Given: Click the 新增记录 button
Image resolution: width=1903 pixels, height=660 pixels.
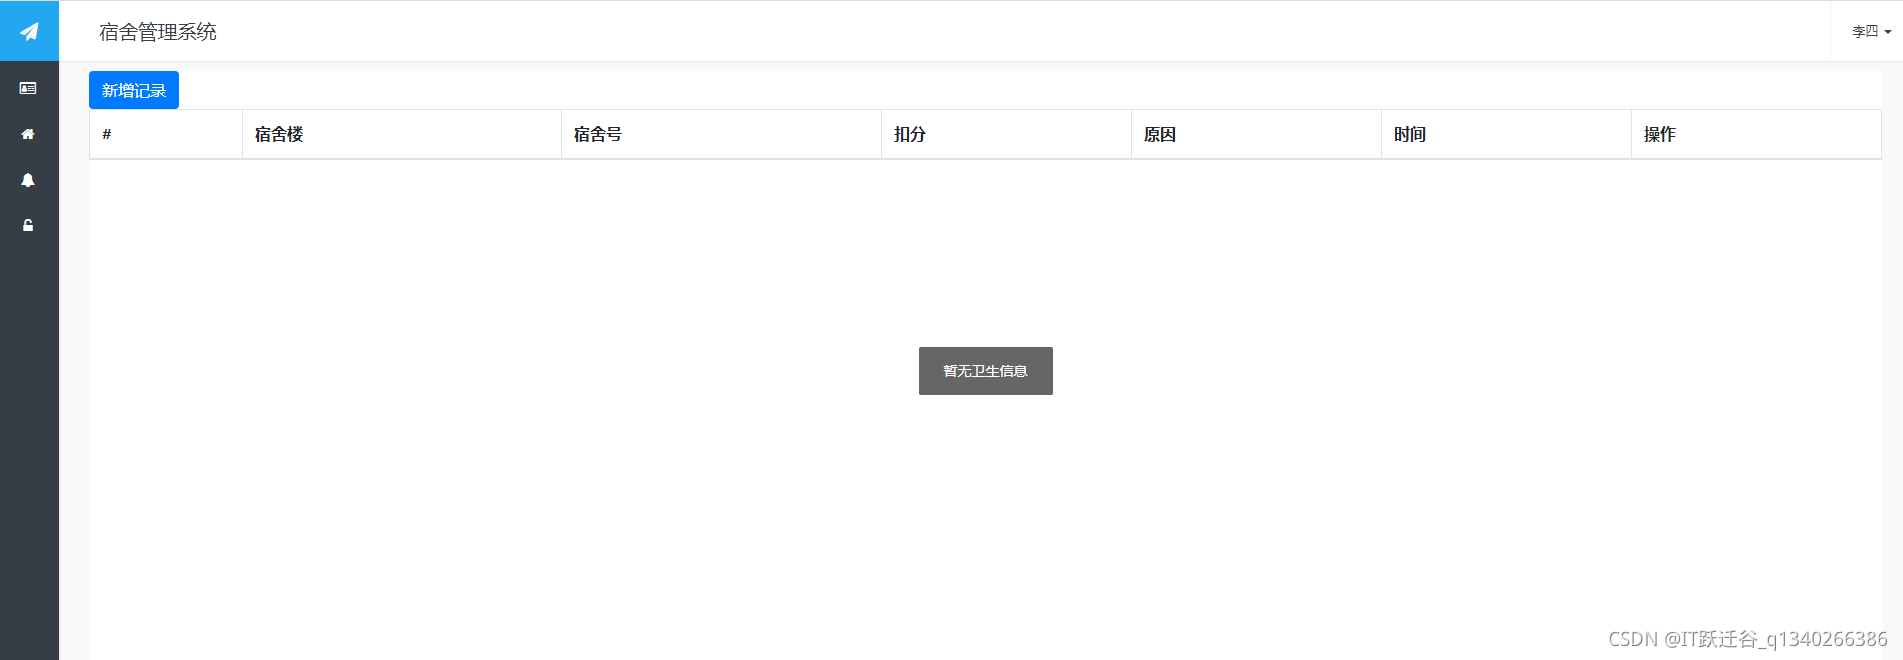Looking at the screenshot, I should click(134, 90).
